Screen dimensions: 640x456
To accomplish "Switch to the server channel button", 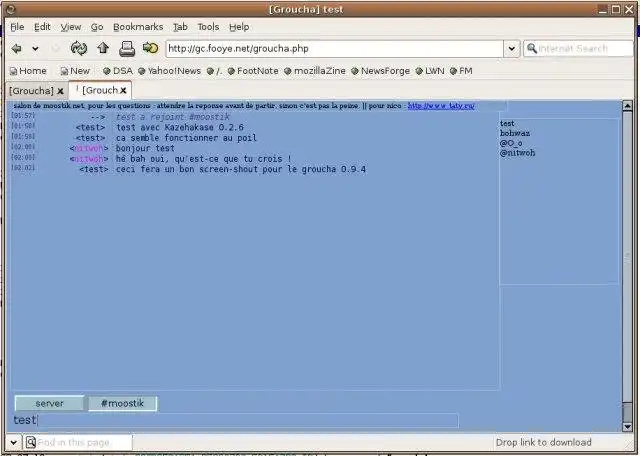I will [x=49, y=403].
